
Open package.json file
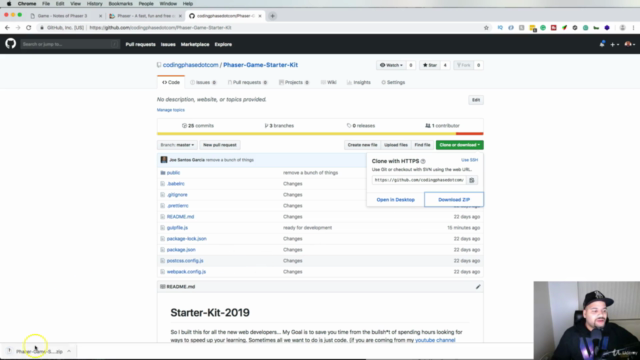[181, 250]
